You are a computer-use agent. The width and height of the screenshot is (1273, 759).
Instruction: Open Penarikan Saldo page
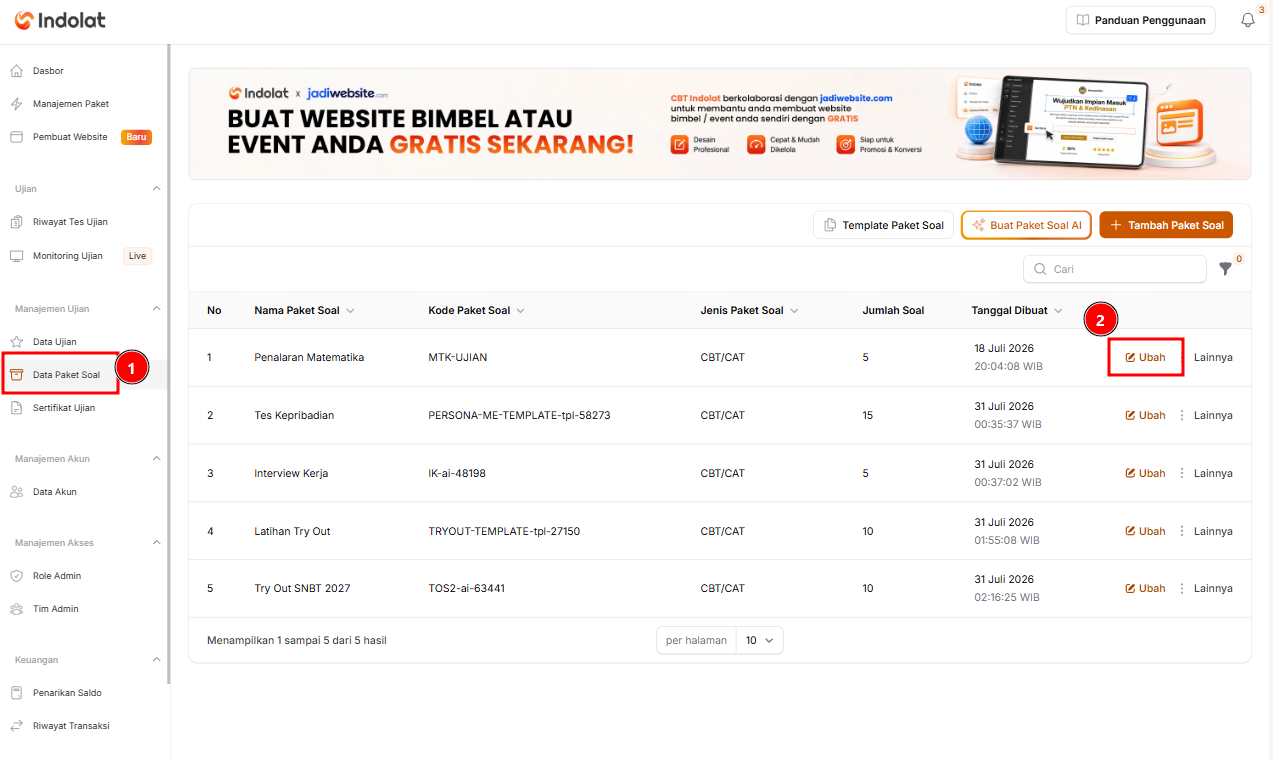tap(67, 693)
